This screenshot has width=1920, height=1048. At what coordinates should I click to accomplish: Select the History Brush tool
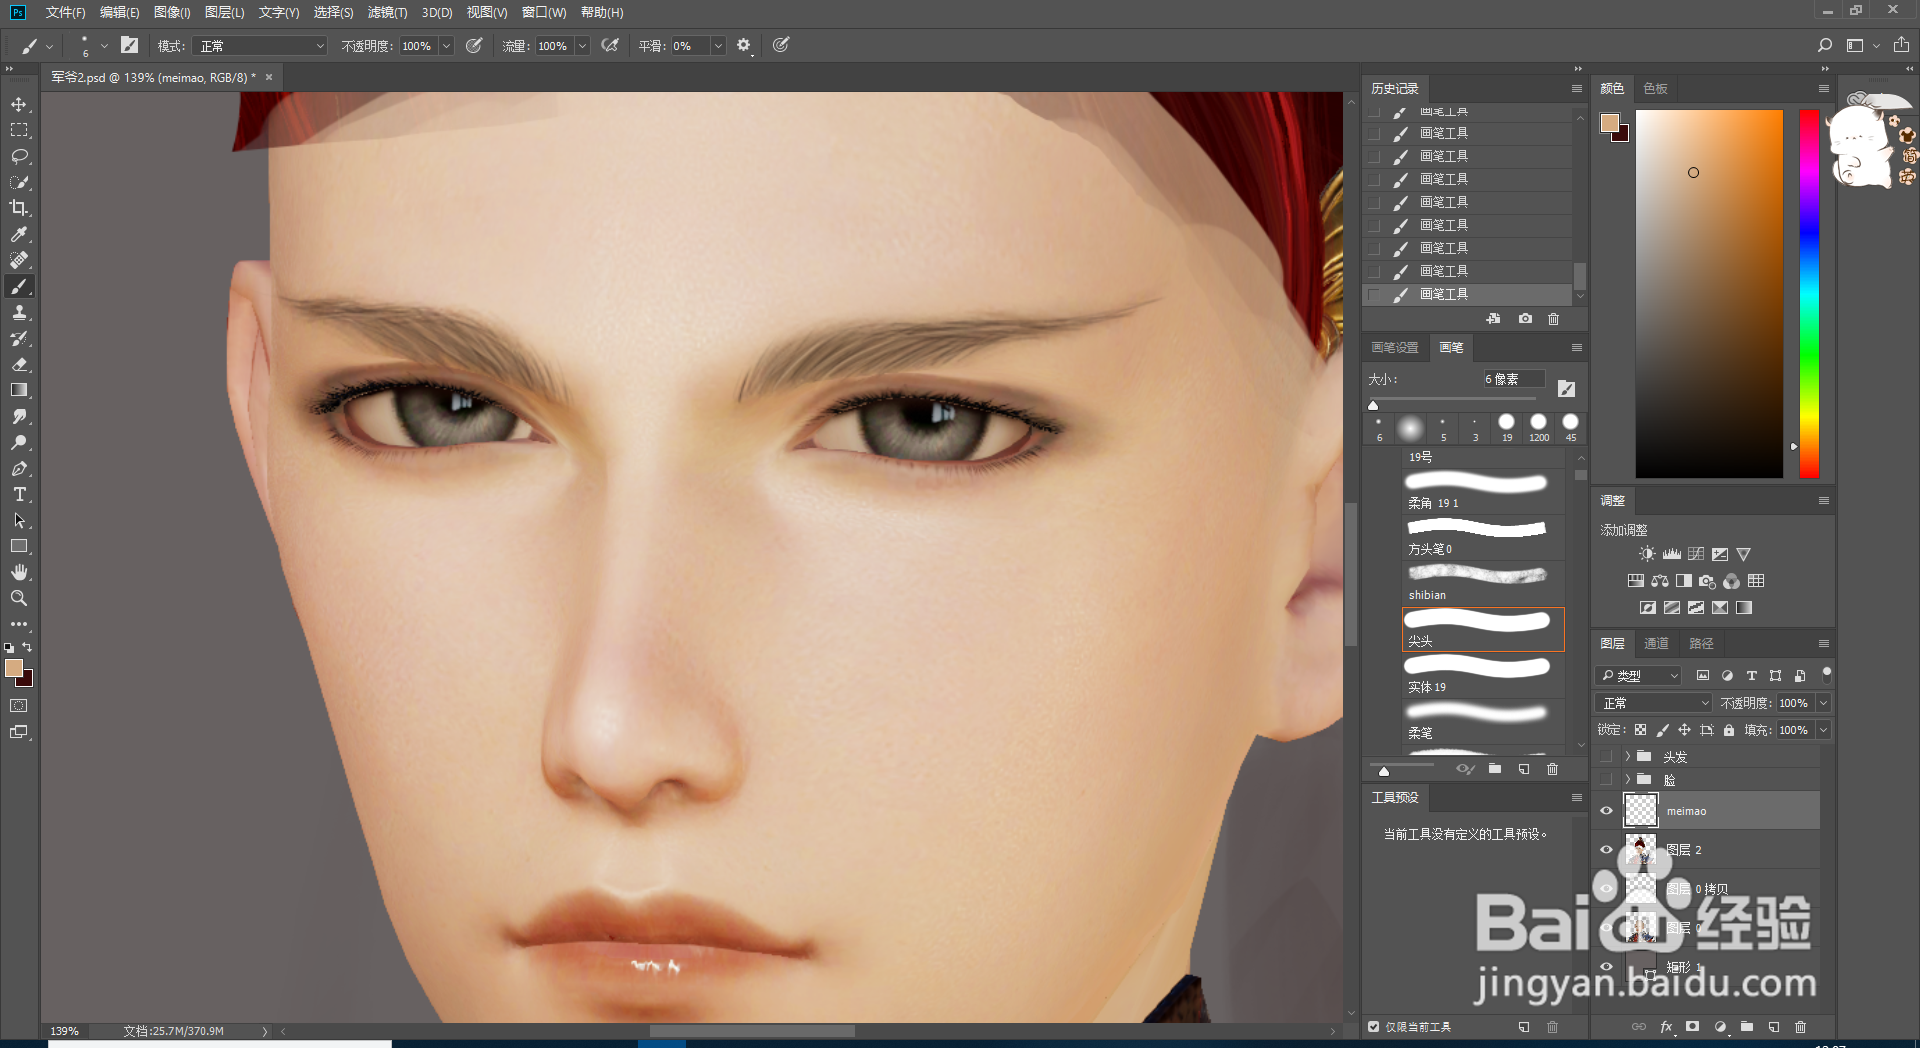coord(19,339)
